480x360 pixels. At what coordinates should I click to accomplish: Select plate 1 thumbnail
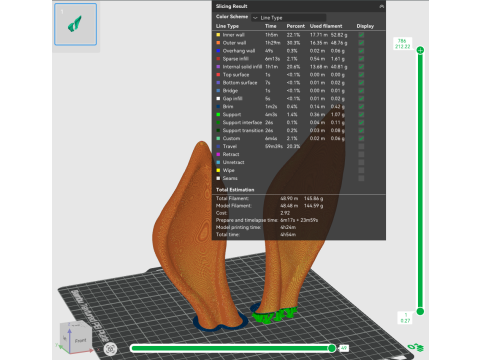point(76,24)
